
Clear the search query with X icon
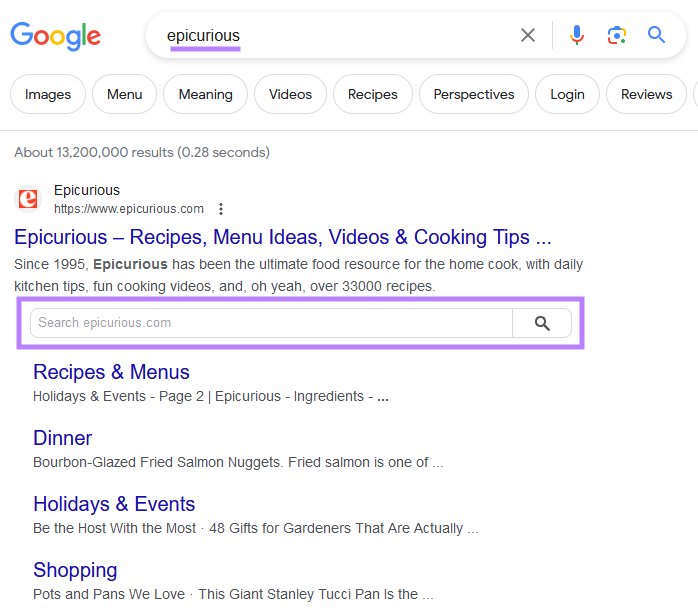click(528, 36)
